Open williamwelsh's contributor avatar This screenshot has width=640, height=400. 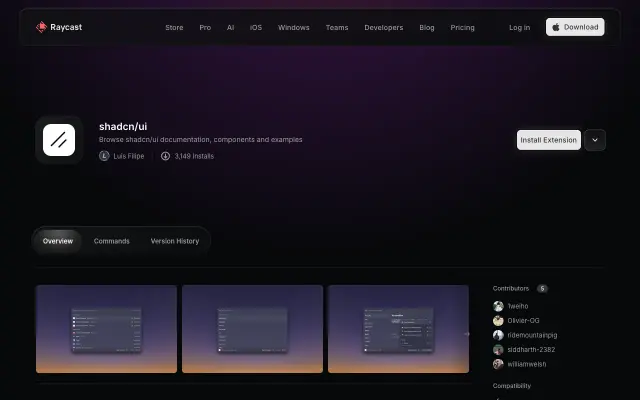498,364
